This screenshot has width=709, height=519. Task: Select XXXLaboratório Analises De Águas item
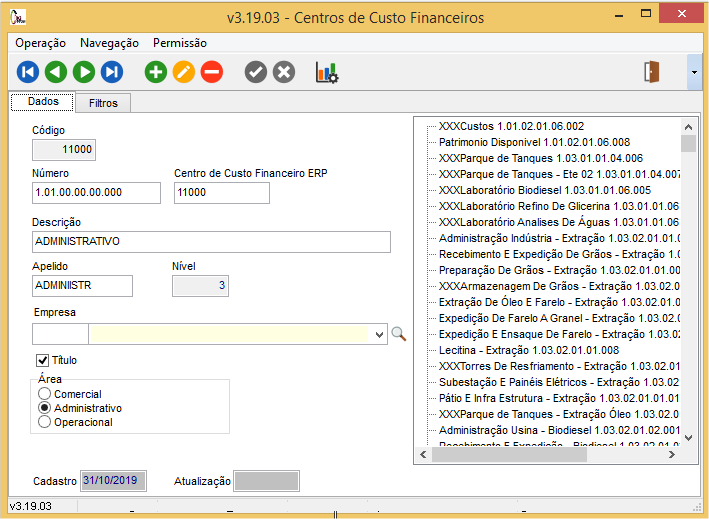559,222
